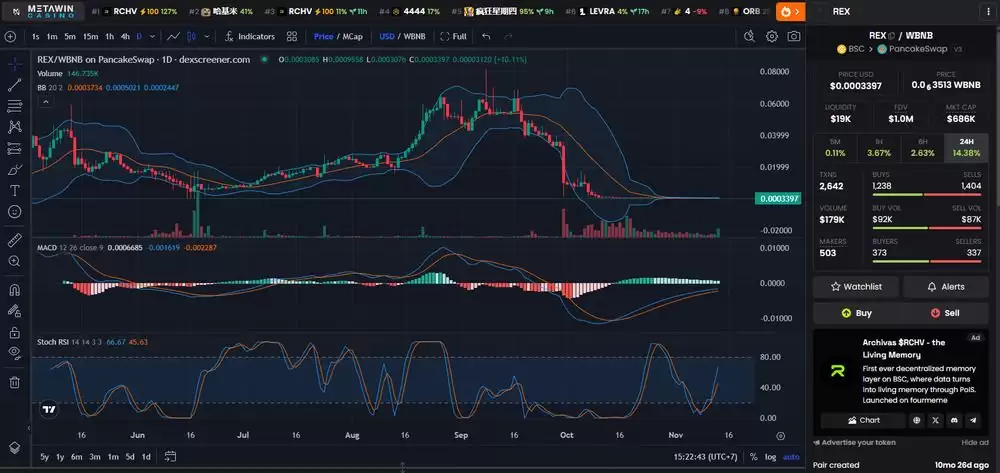Add REX to Watchlist

click(856, 286)
